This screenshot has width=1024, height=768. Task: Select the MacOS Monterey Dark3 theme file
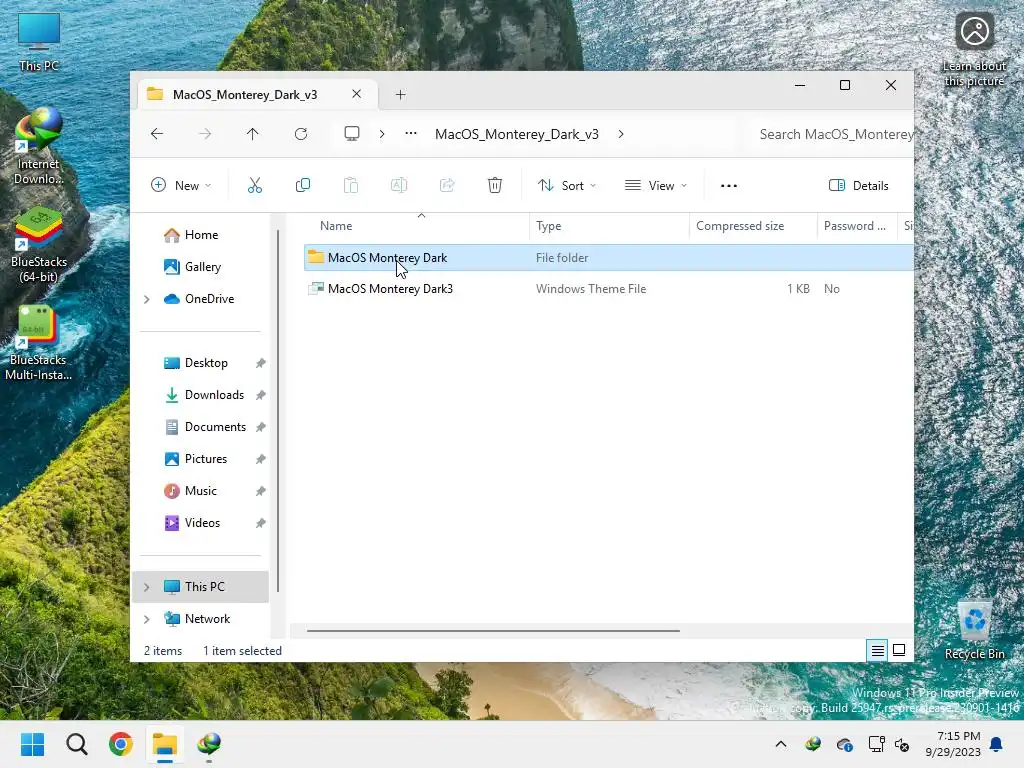click(x=609, y=289)
